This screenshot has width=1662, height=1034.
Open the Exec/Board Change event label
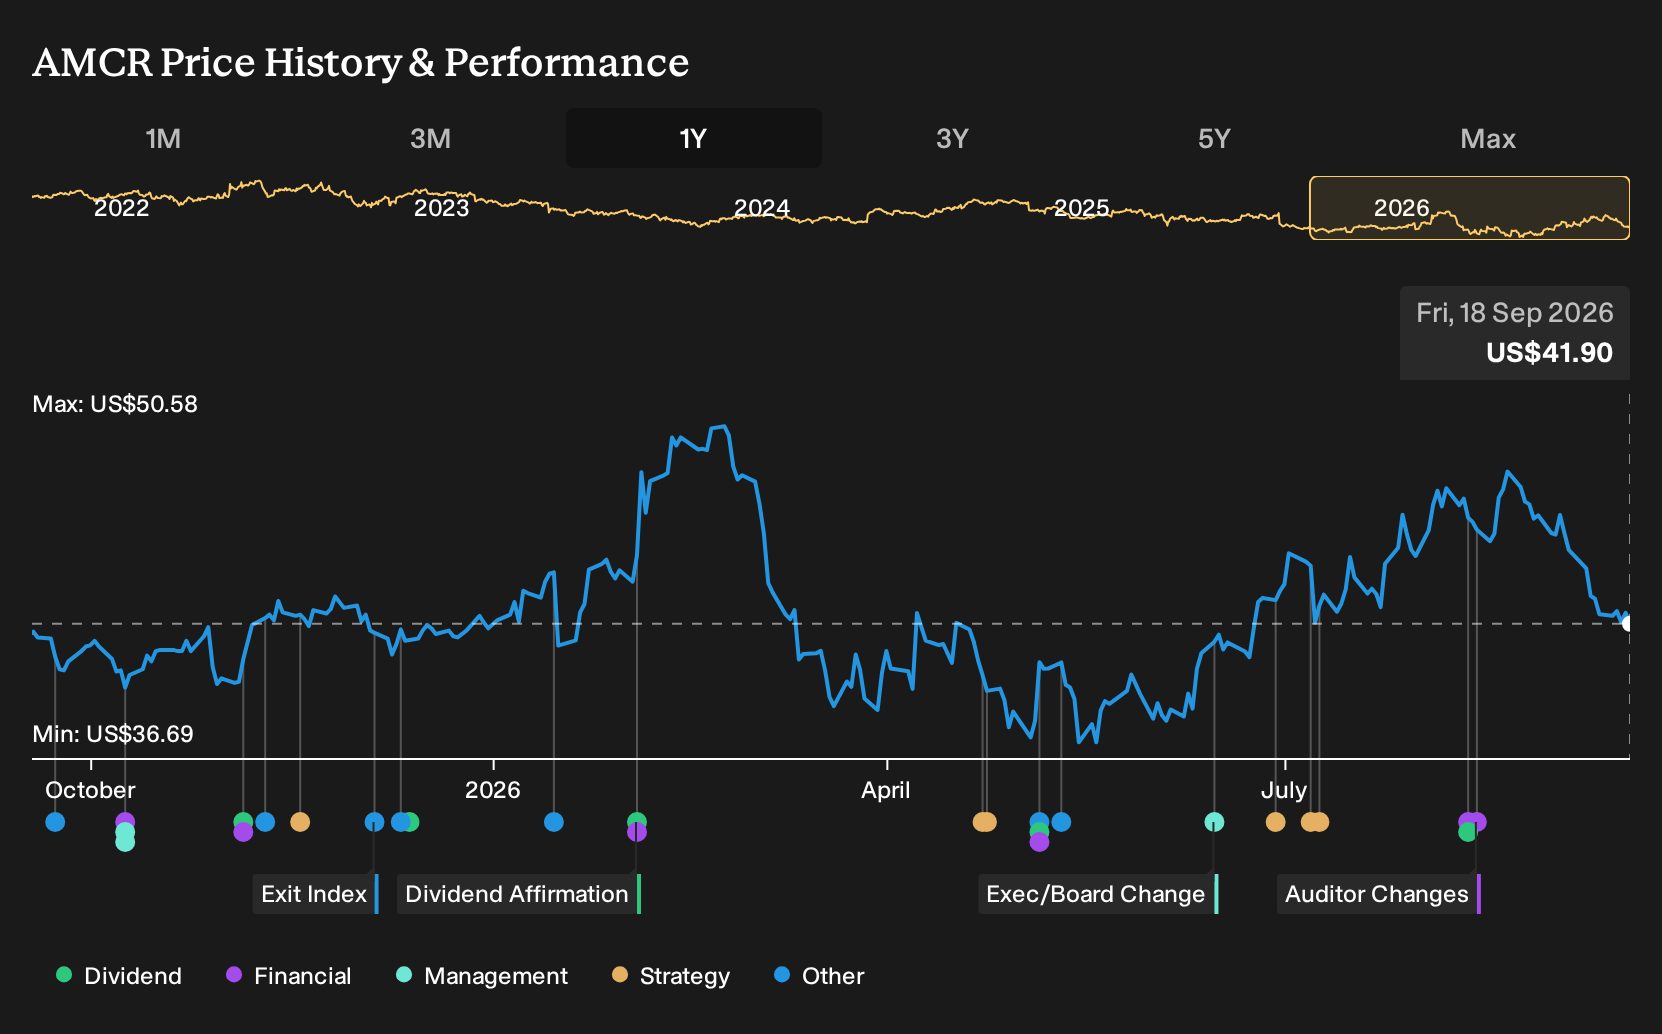[x=1097, y=894]
